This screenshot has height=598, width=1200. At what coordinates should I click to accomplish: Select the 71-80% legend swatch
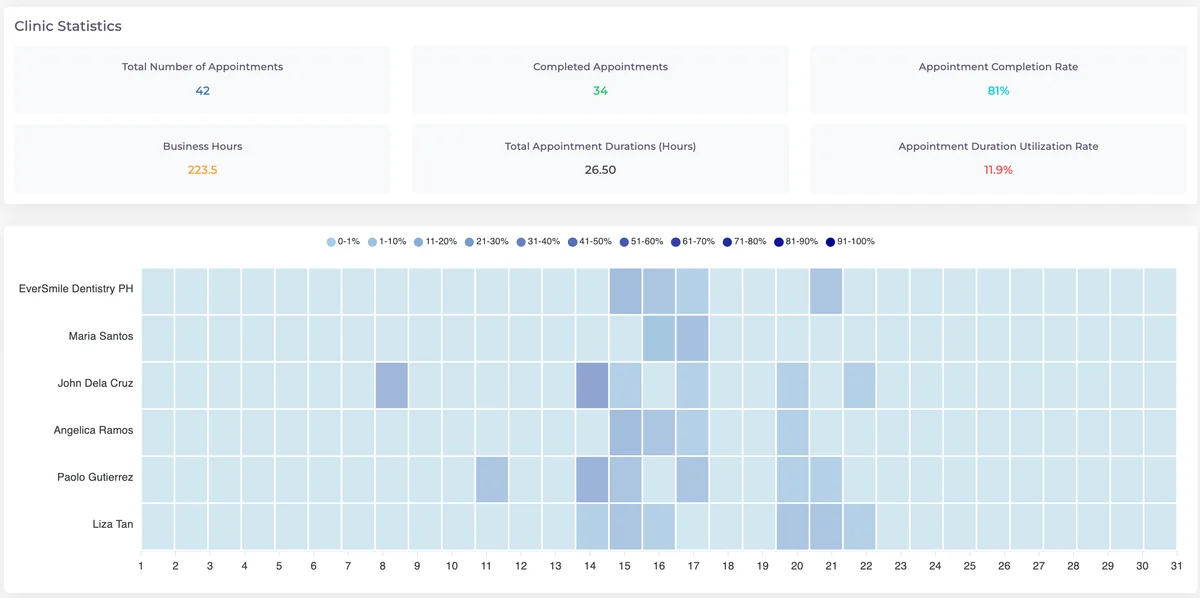click(x=727, y=241)
